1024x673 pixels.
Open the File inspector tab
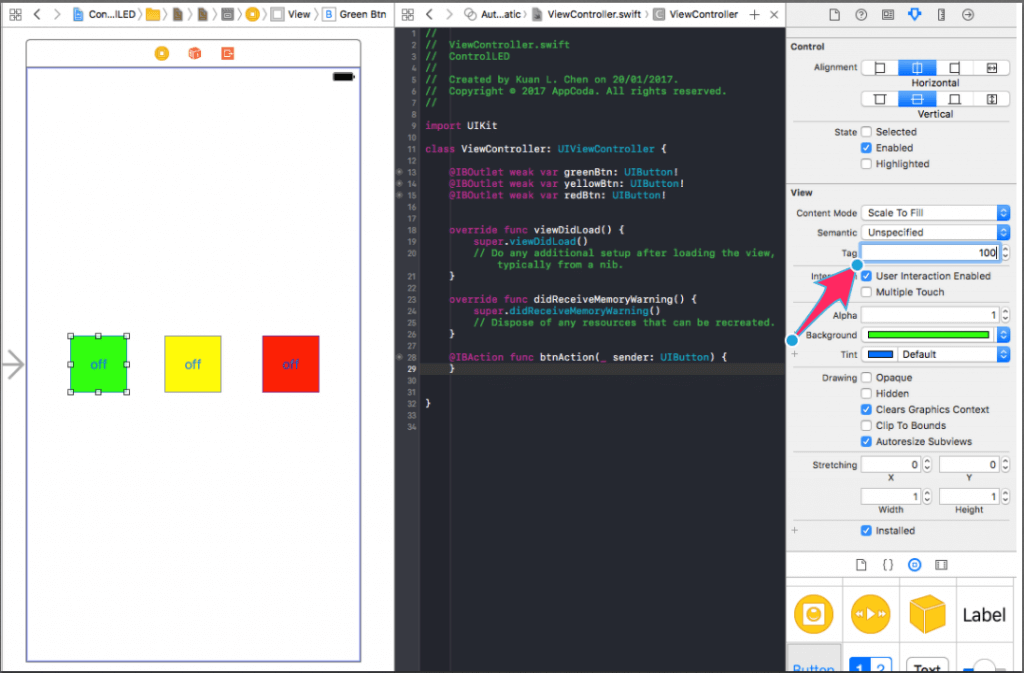834,14
